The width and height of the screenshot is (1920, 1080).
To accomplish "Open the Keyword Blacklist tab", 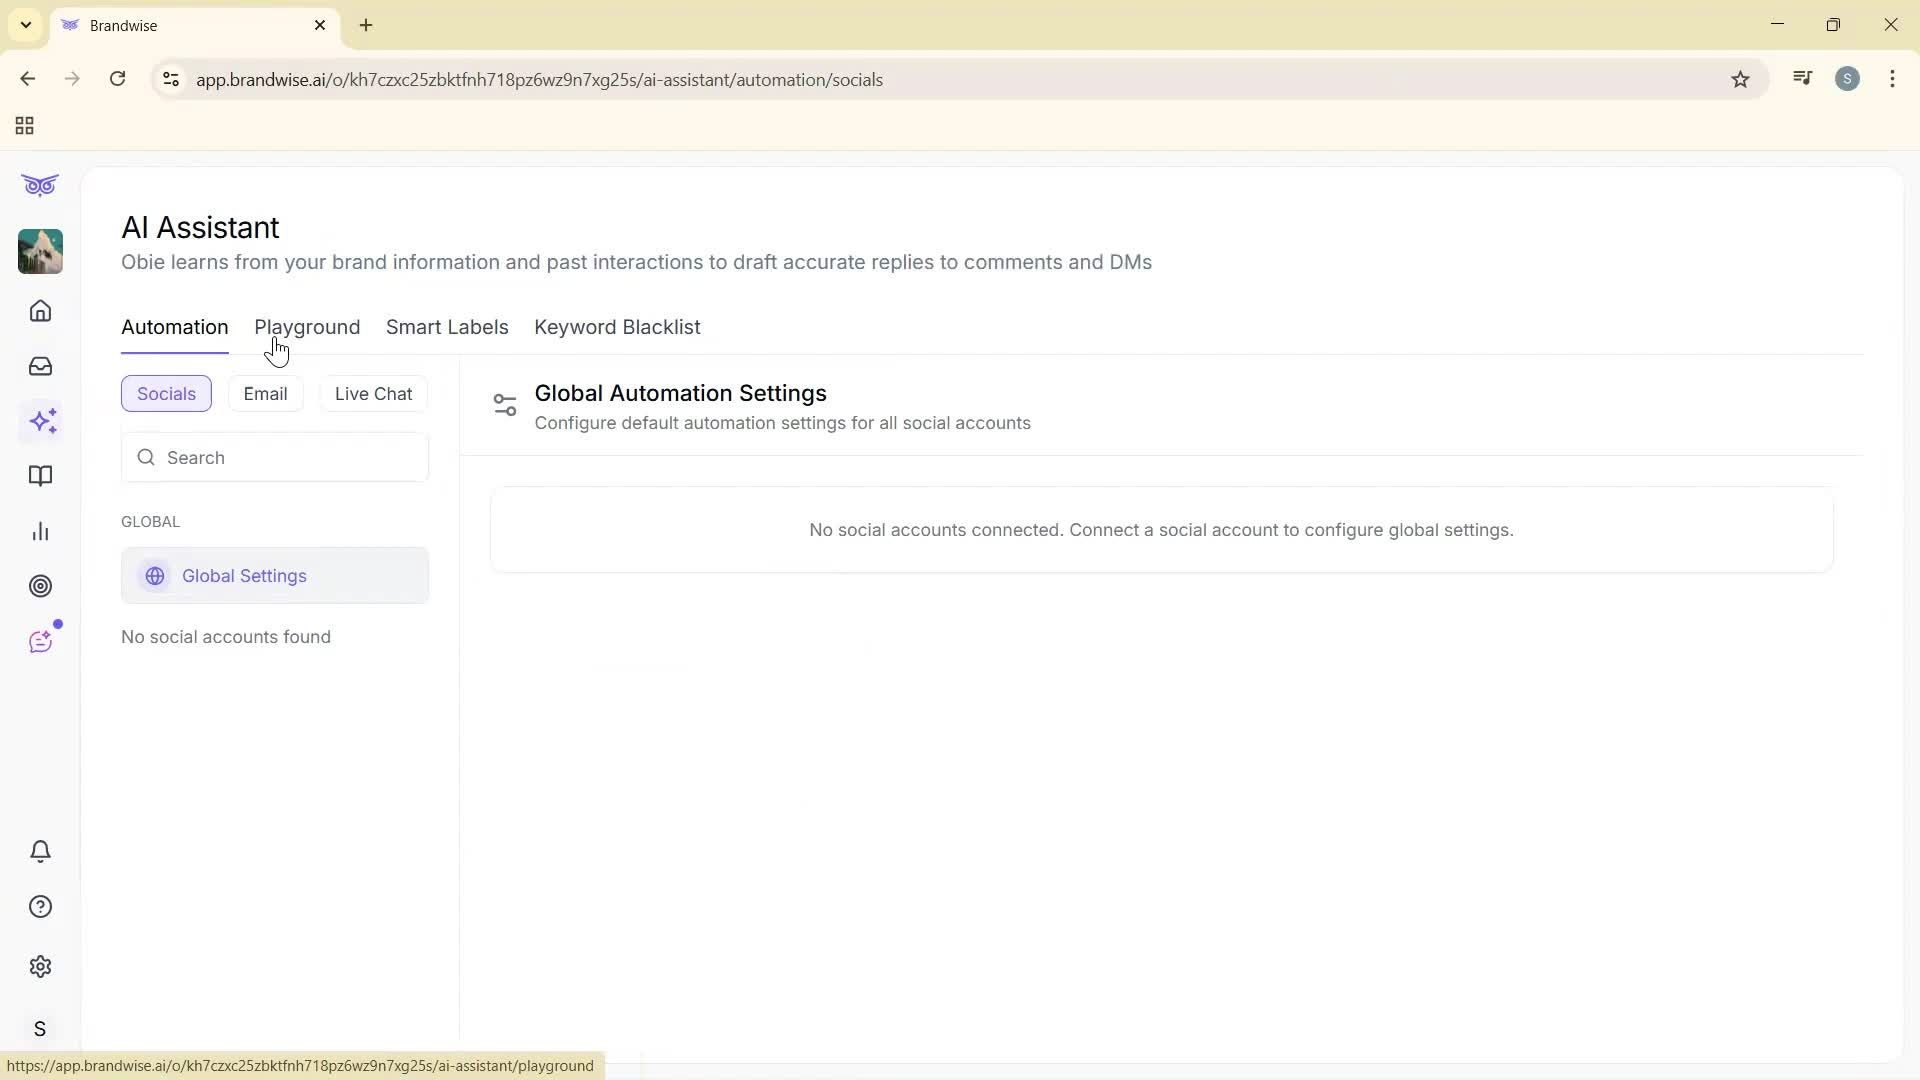I will (617, 327).
